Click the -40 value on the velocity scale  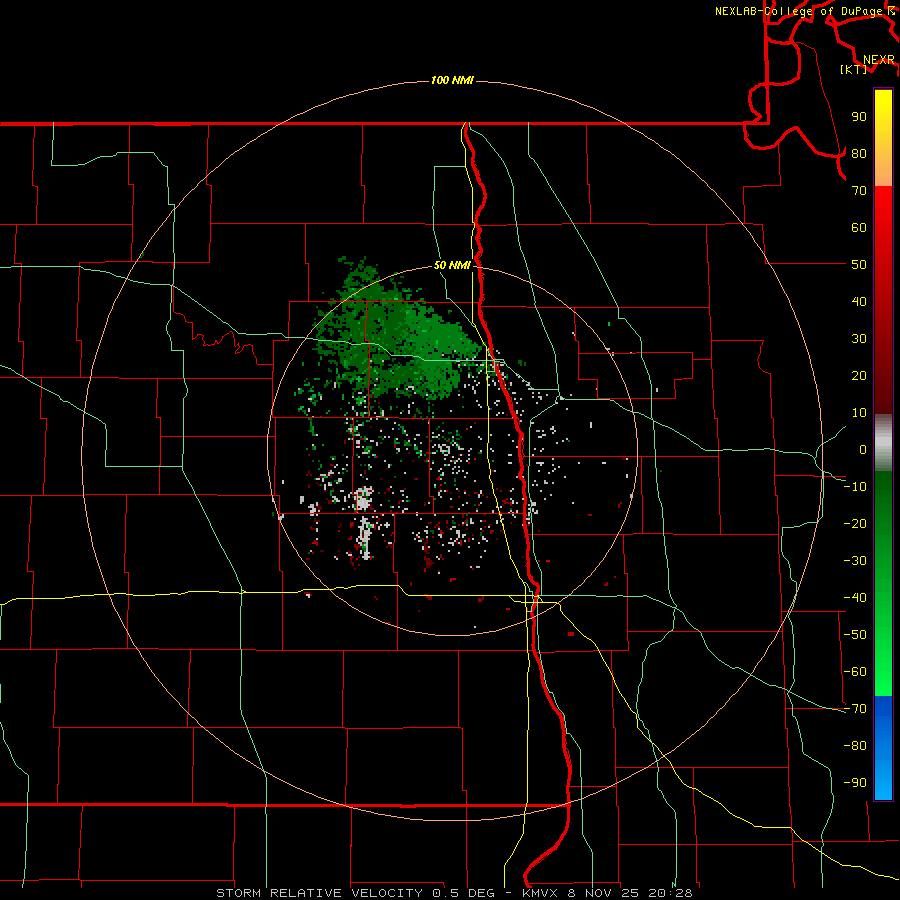click(x=855, y=598)
